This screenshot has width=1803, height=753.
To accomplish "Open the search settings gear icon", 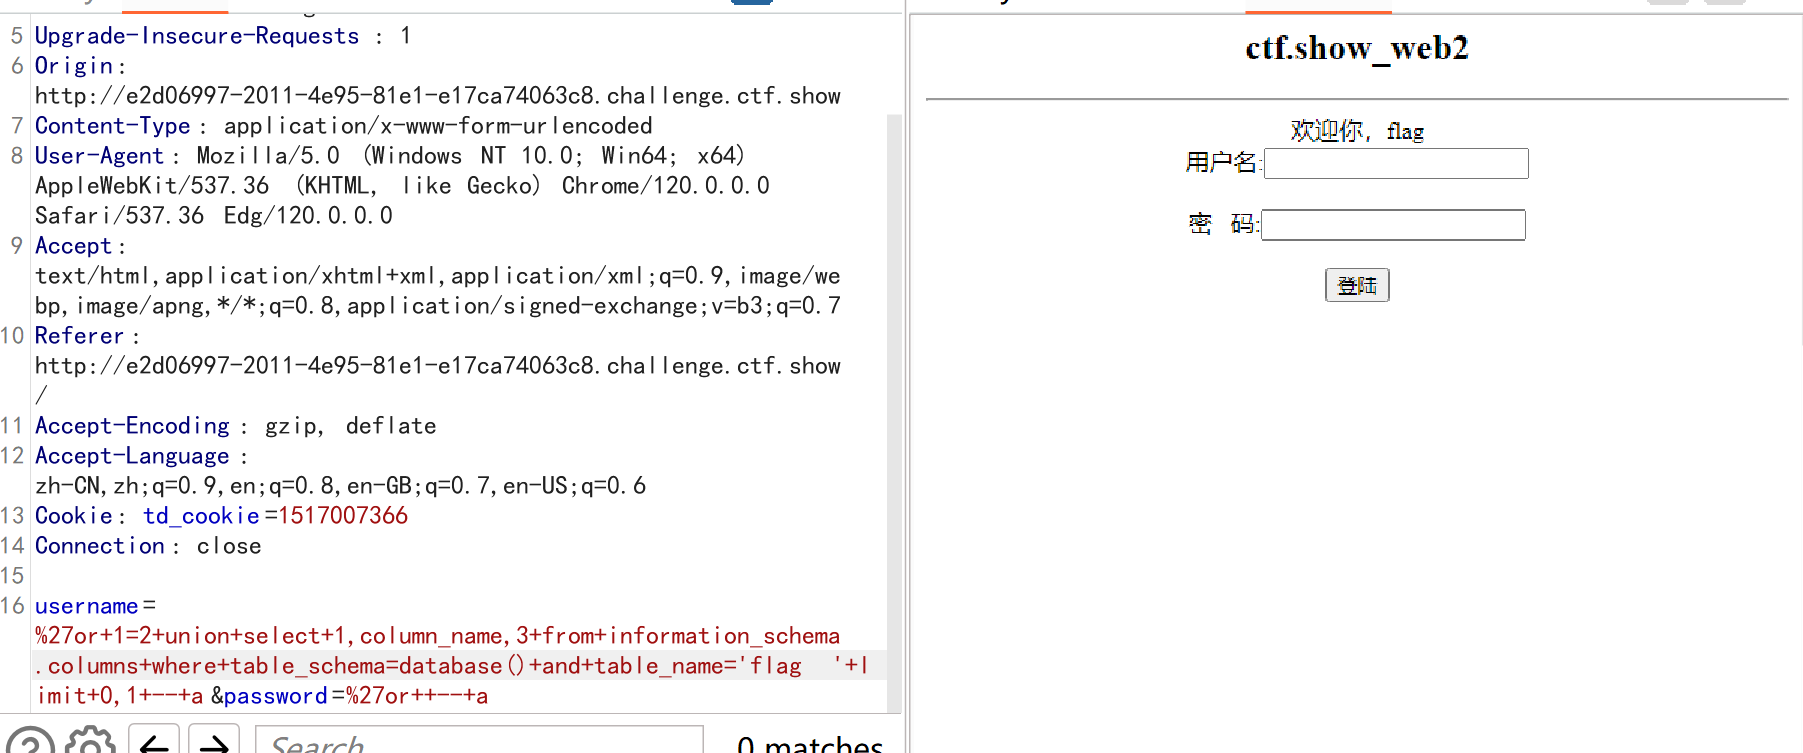I will point(91,742).
